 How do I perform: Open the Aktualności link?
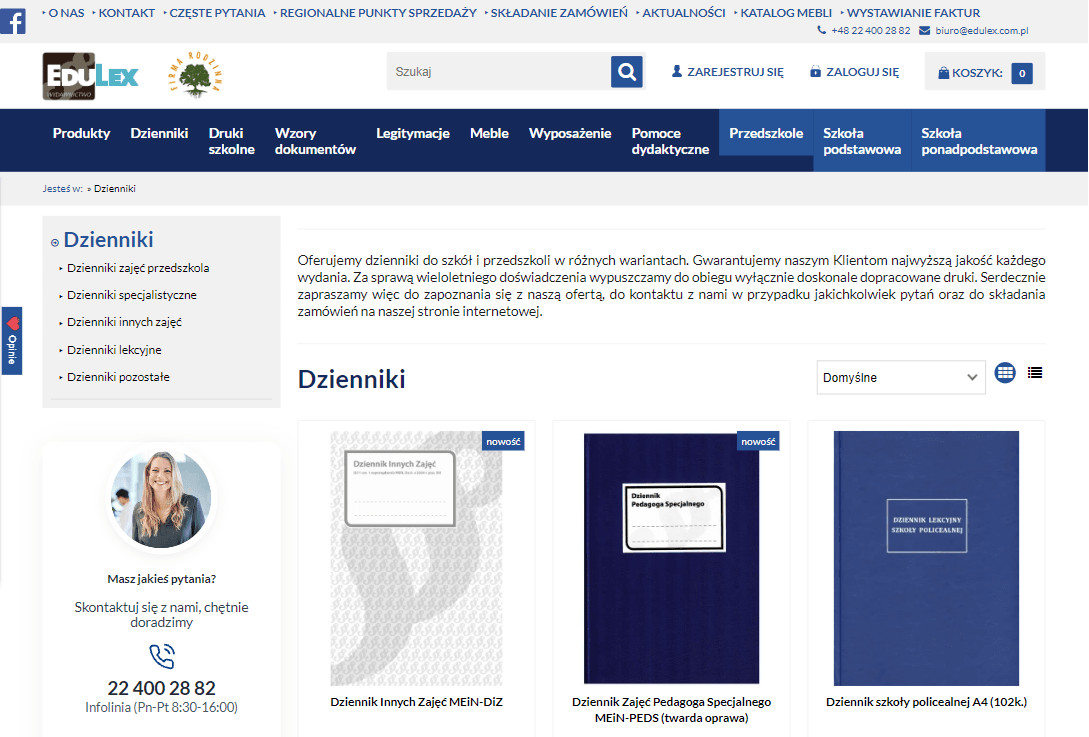(x=683, y=13)
